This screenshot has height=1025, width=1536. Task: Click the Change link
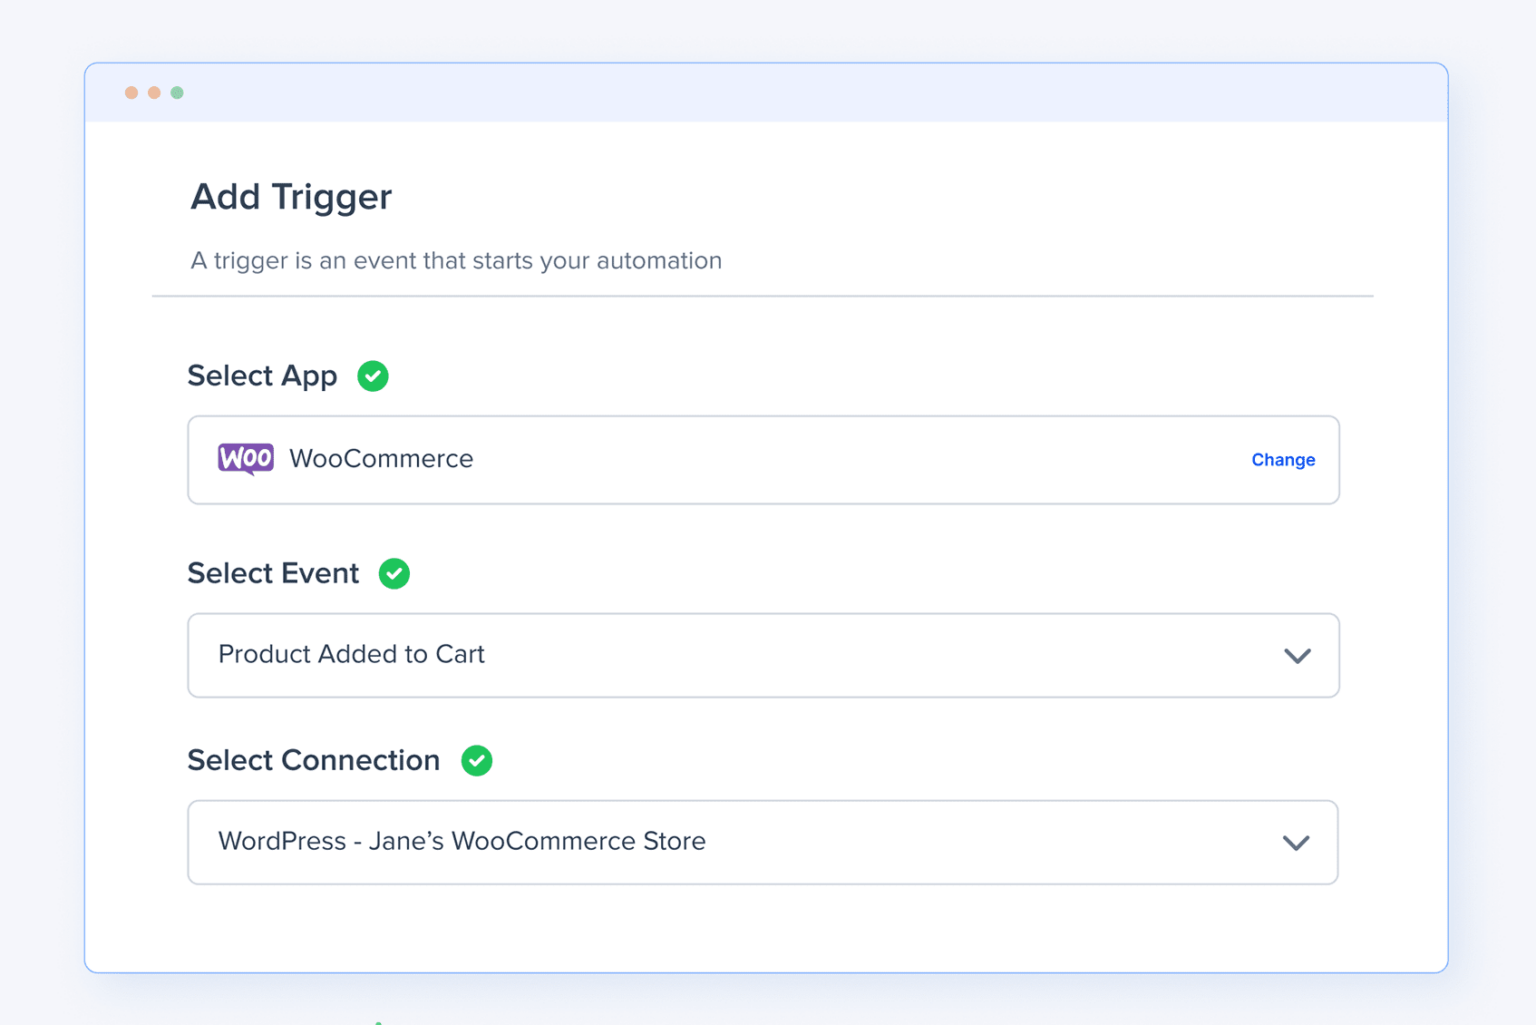click(x=1283, y=460)
